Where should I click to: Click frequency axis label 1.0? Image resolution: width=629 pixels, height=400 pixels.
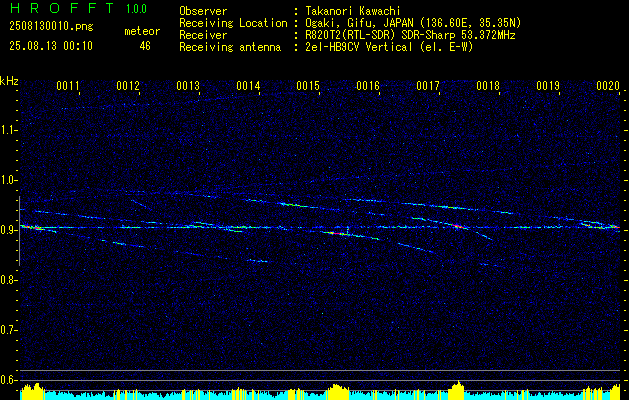coord(8,180)
